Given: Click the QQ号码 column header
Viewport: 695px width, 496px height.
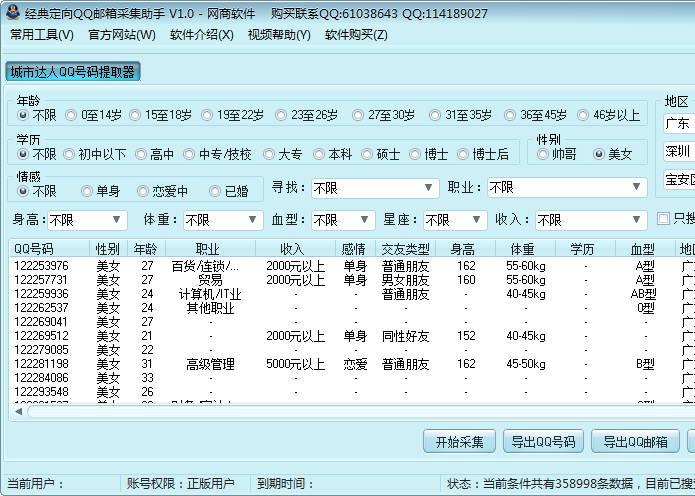Looking at the screenshot, I should (x=49, y=249).
